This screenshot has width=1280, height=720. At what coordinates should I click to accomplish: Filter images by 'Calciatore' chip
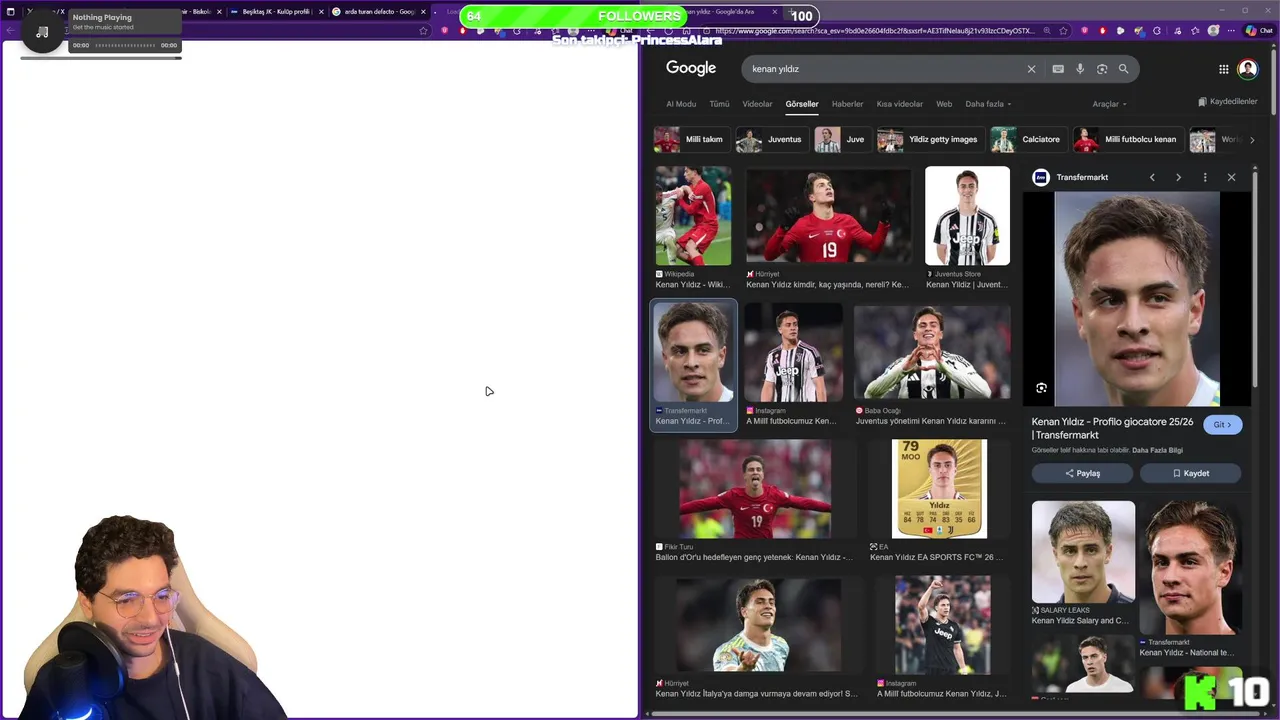1027,139
